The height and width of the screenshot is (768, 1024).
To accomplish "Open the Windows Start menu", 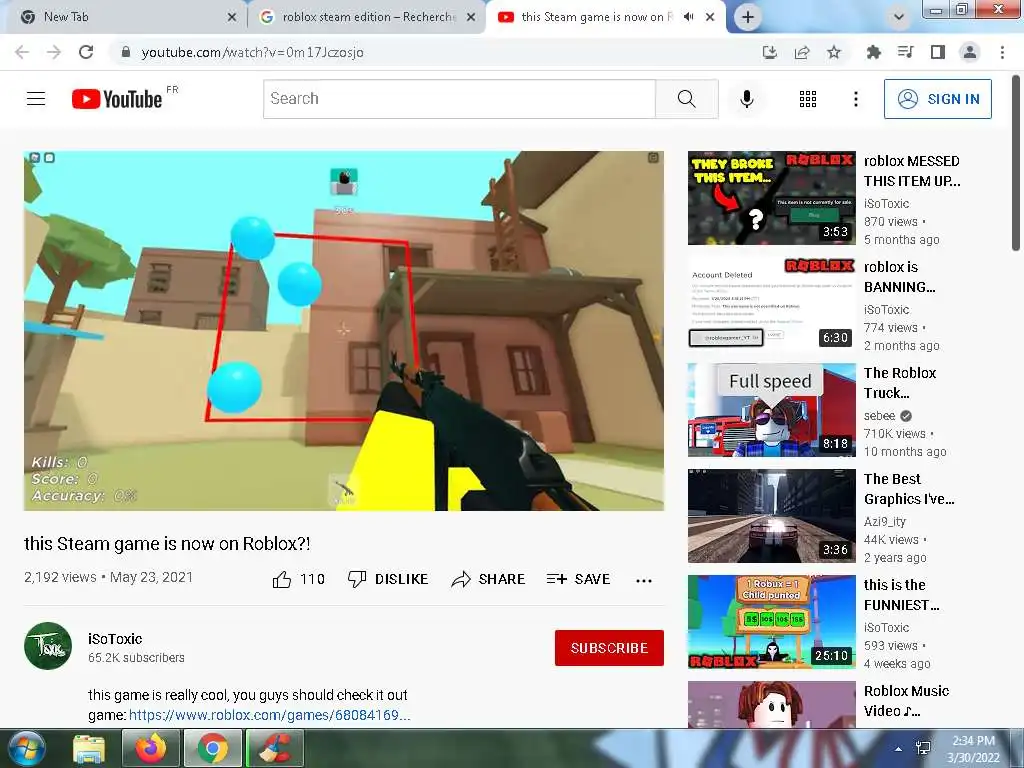I will point(25,749).
